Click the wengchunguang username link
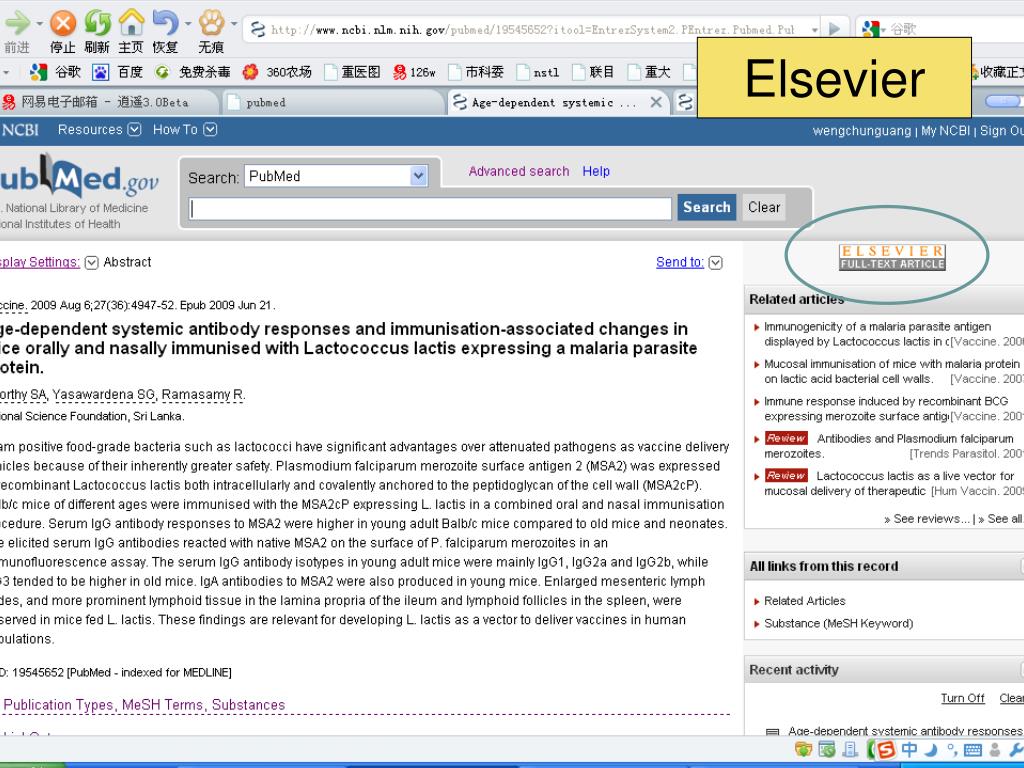 pyautogui.click(x=861, y=131)
